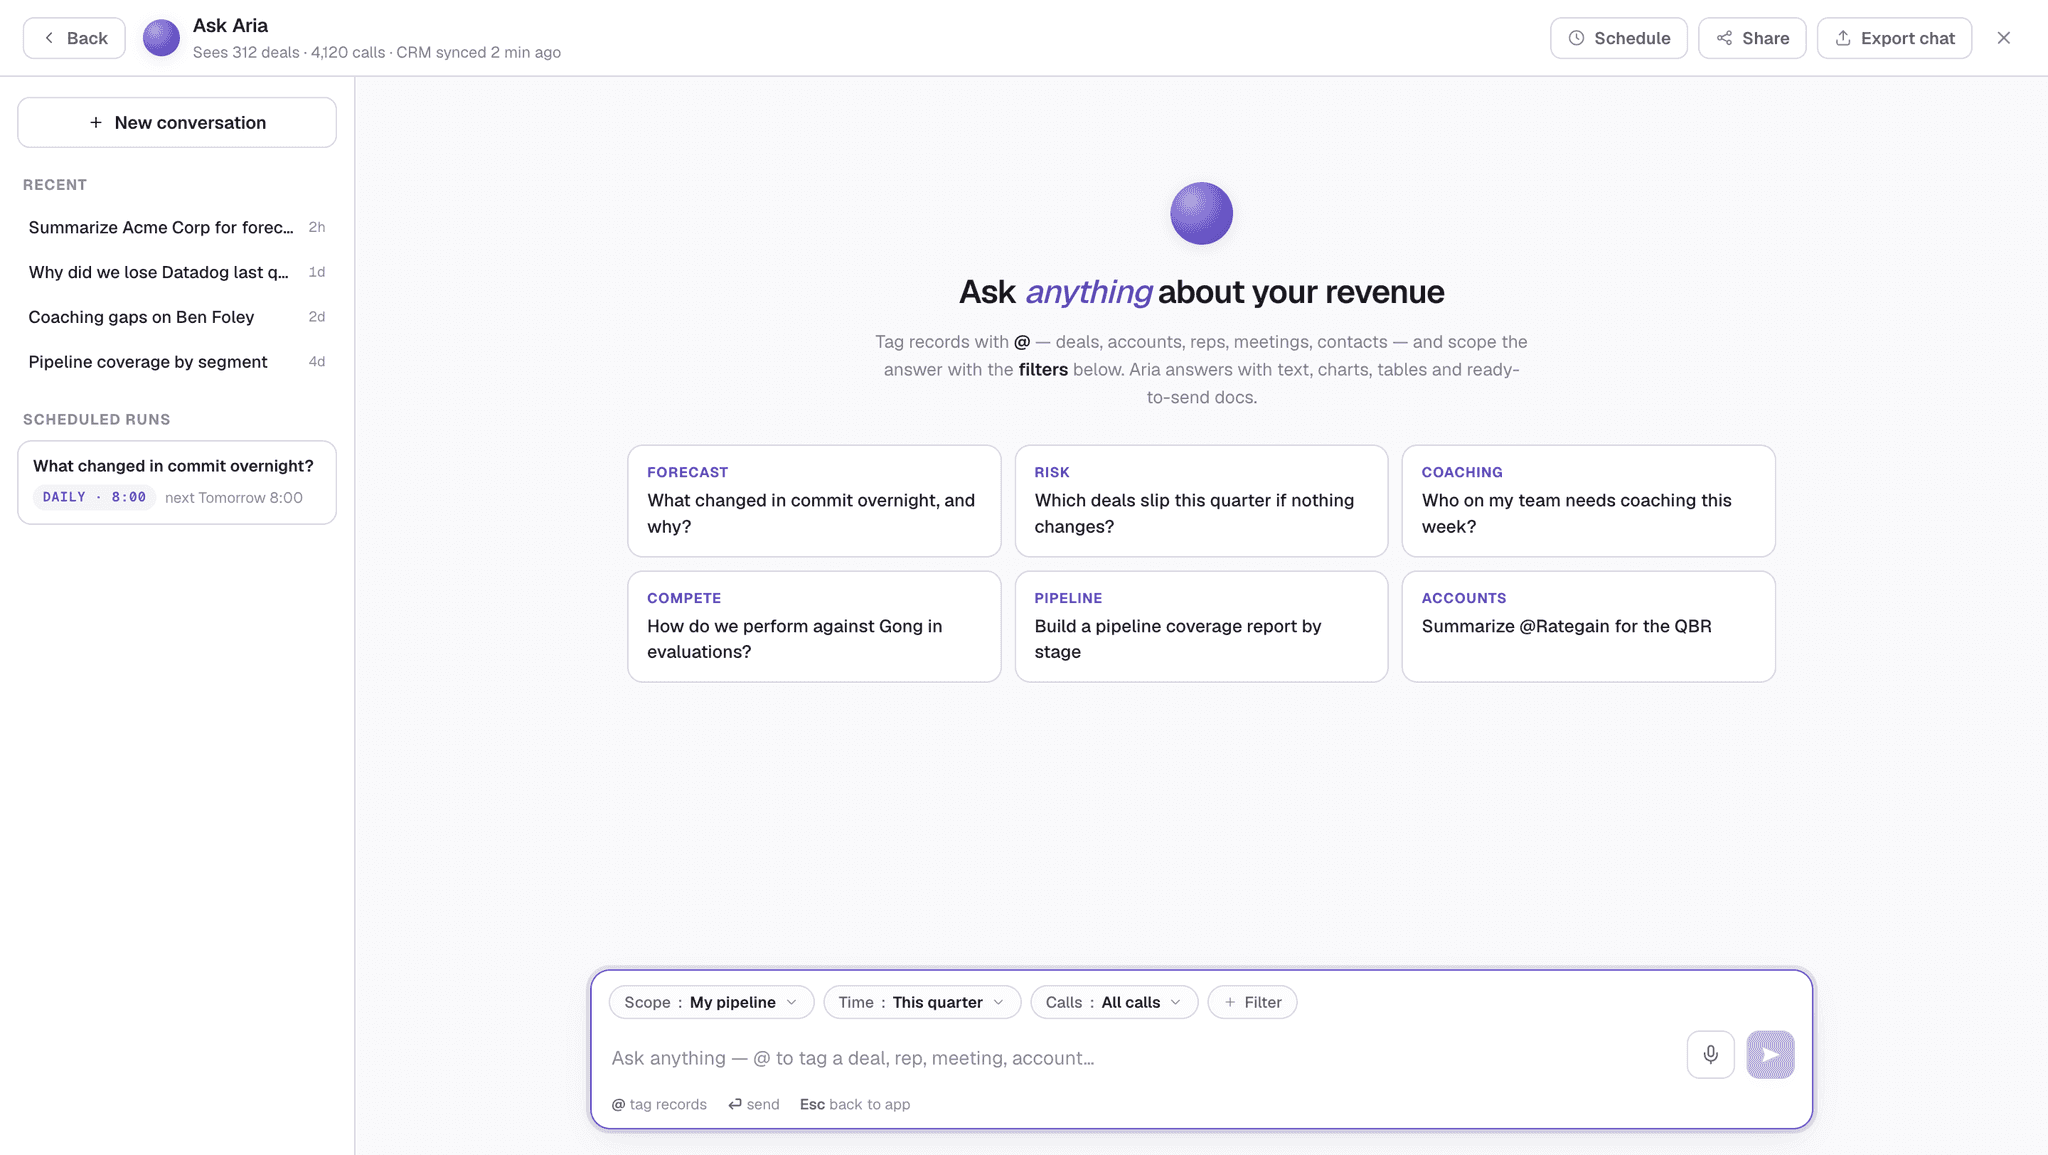Click the '@ tag records' hint
The width and height of the screenshot is (2048, 1155).
659,1104
